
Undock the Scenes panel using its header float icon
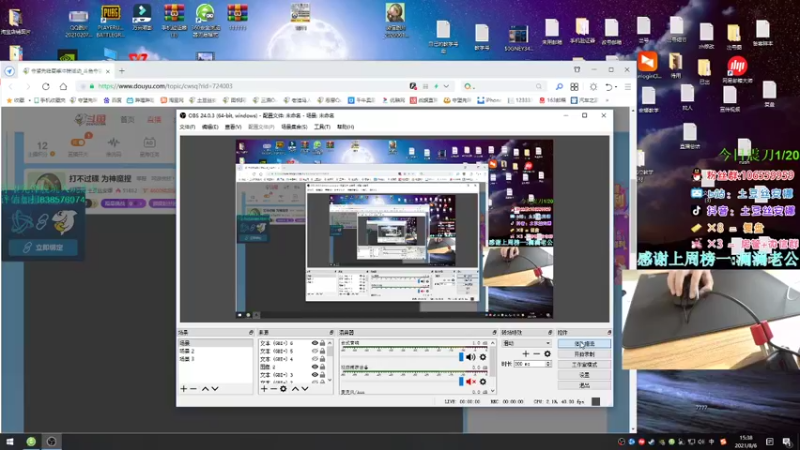[251, 332]
